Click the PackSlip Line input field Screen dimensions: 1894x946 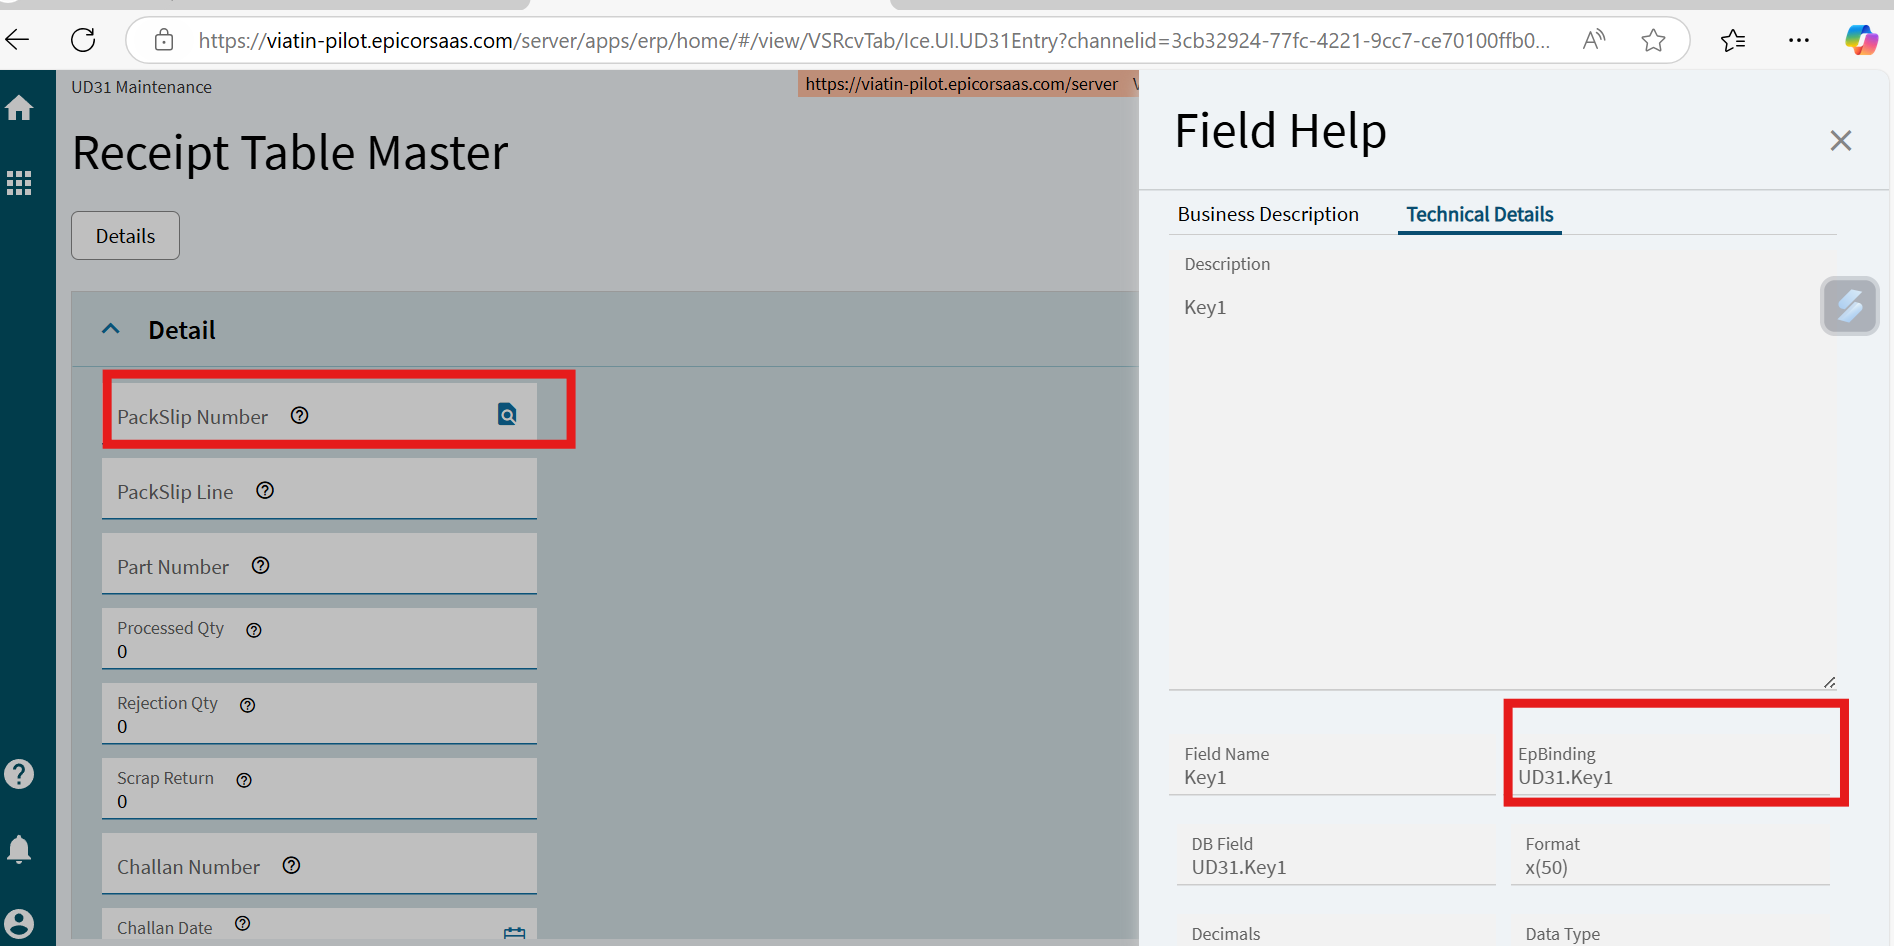tap(319, 489)
